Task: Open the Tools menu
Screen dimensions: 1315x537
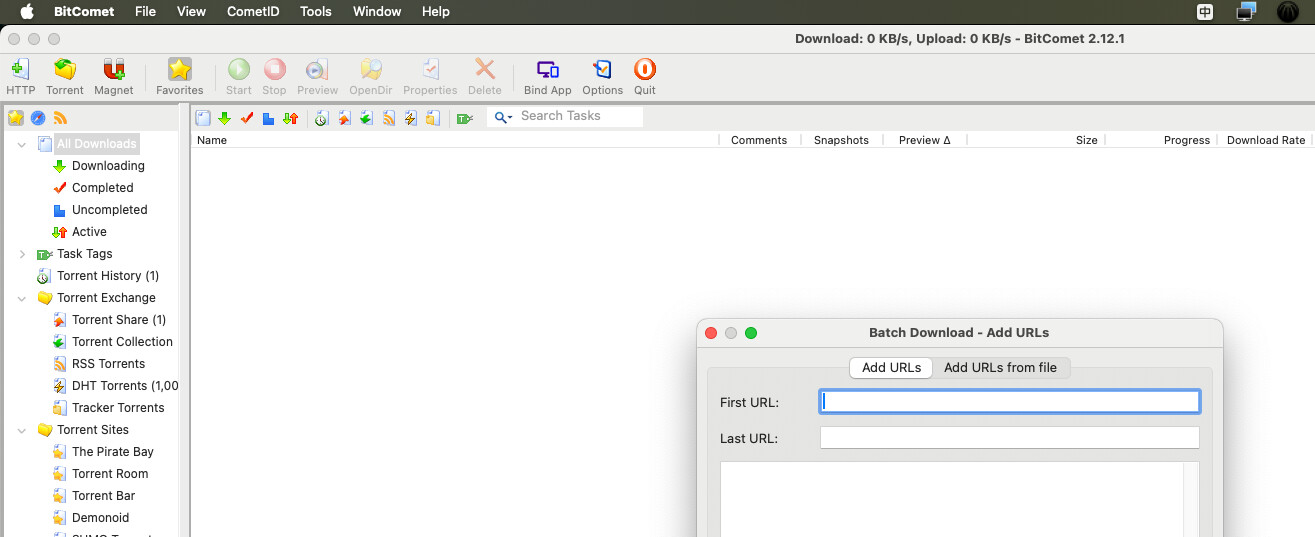Action: point(316,12)
